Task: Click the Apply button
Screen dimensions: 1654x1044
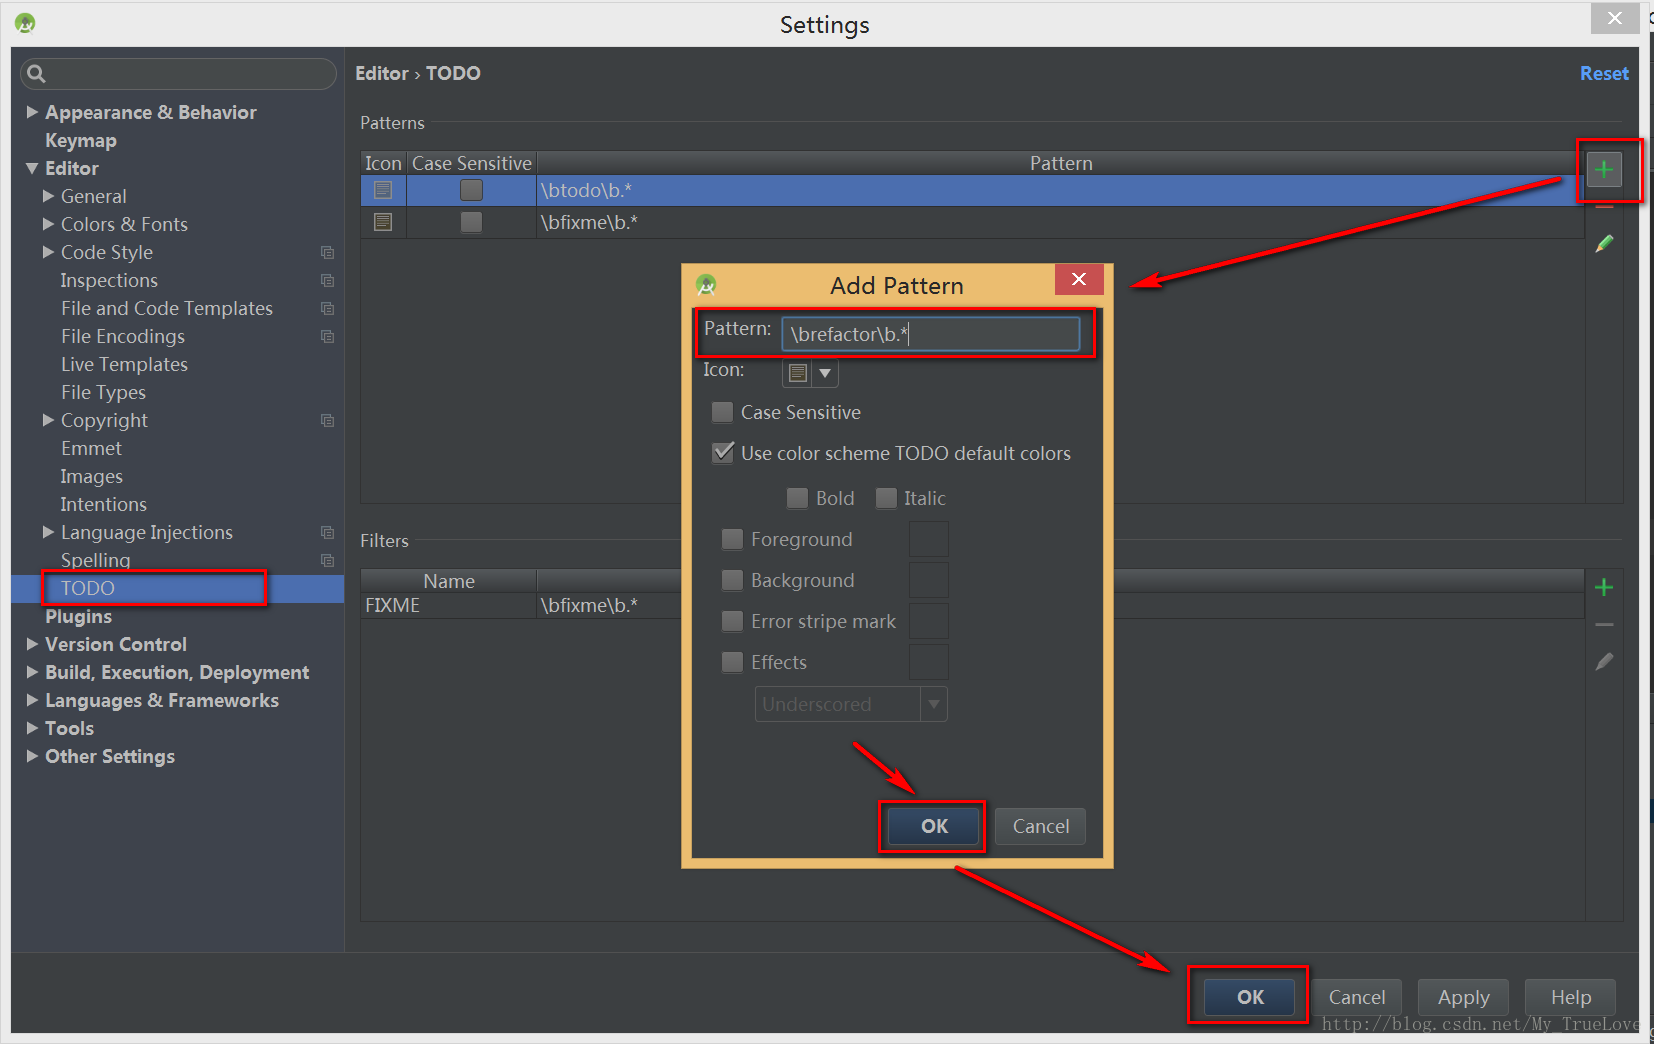Action: click(1463, 997)
